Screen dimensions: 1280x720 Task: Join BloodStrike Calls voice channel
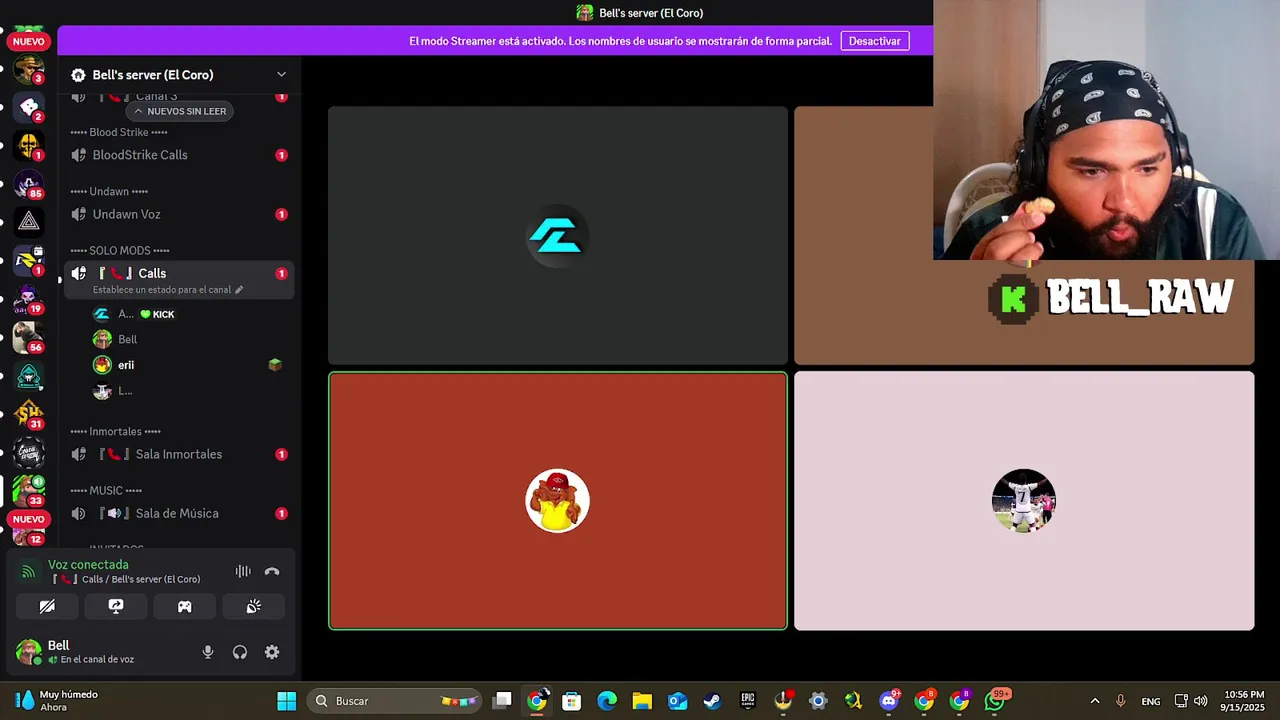coord(179,155)
